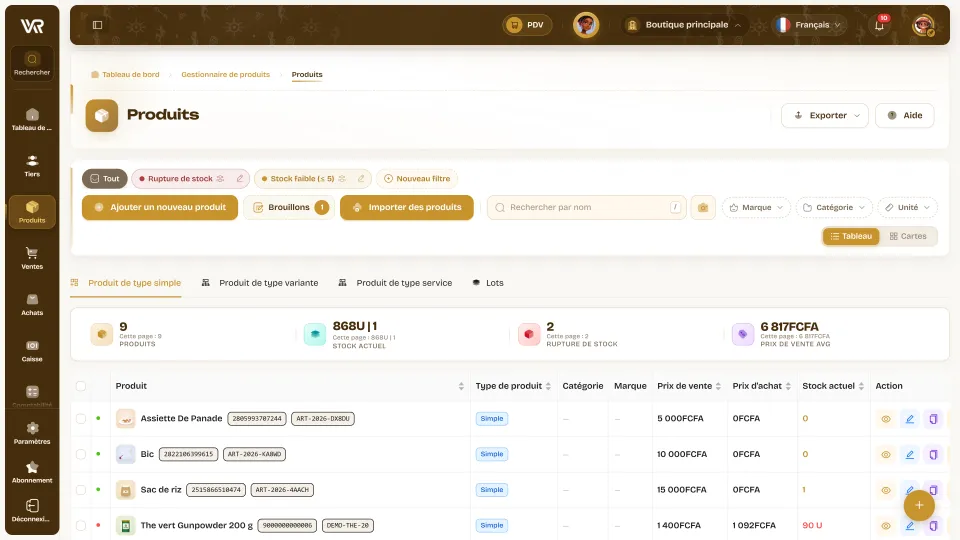Open the Exporter dropdown
This screenshot has width=960, height=540.
click(x=825, y=116)
